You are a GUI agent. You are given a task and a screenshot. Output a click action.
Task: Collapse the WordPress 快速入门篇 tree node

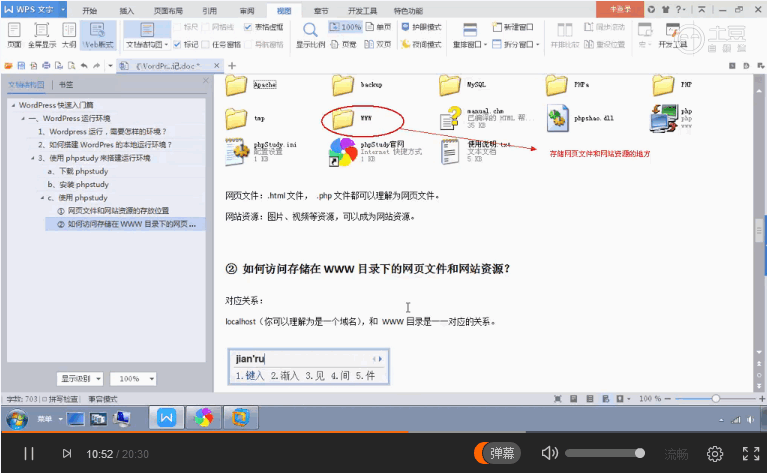[x=13, y=105]
